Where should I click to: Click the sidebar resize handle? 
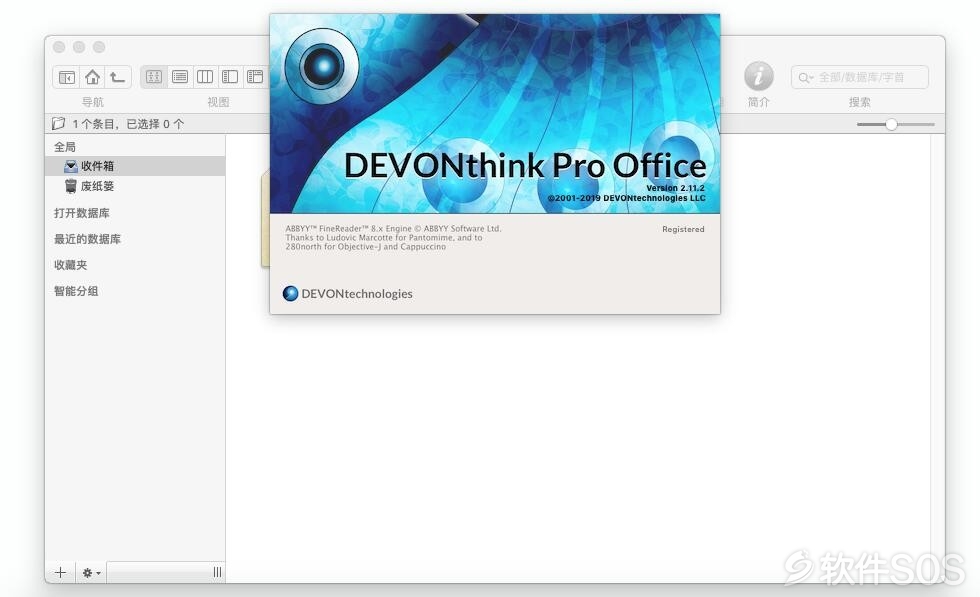coord(218,572)
